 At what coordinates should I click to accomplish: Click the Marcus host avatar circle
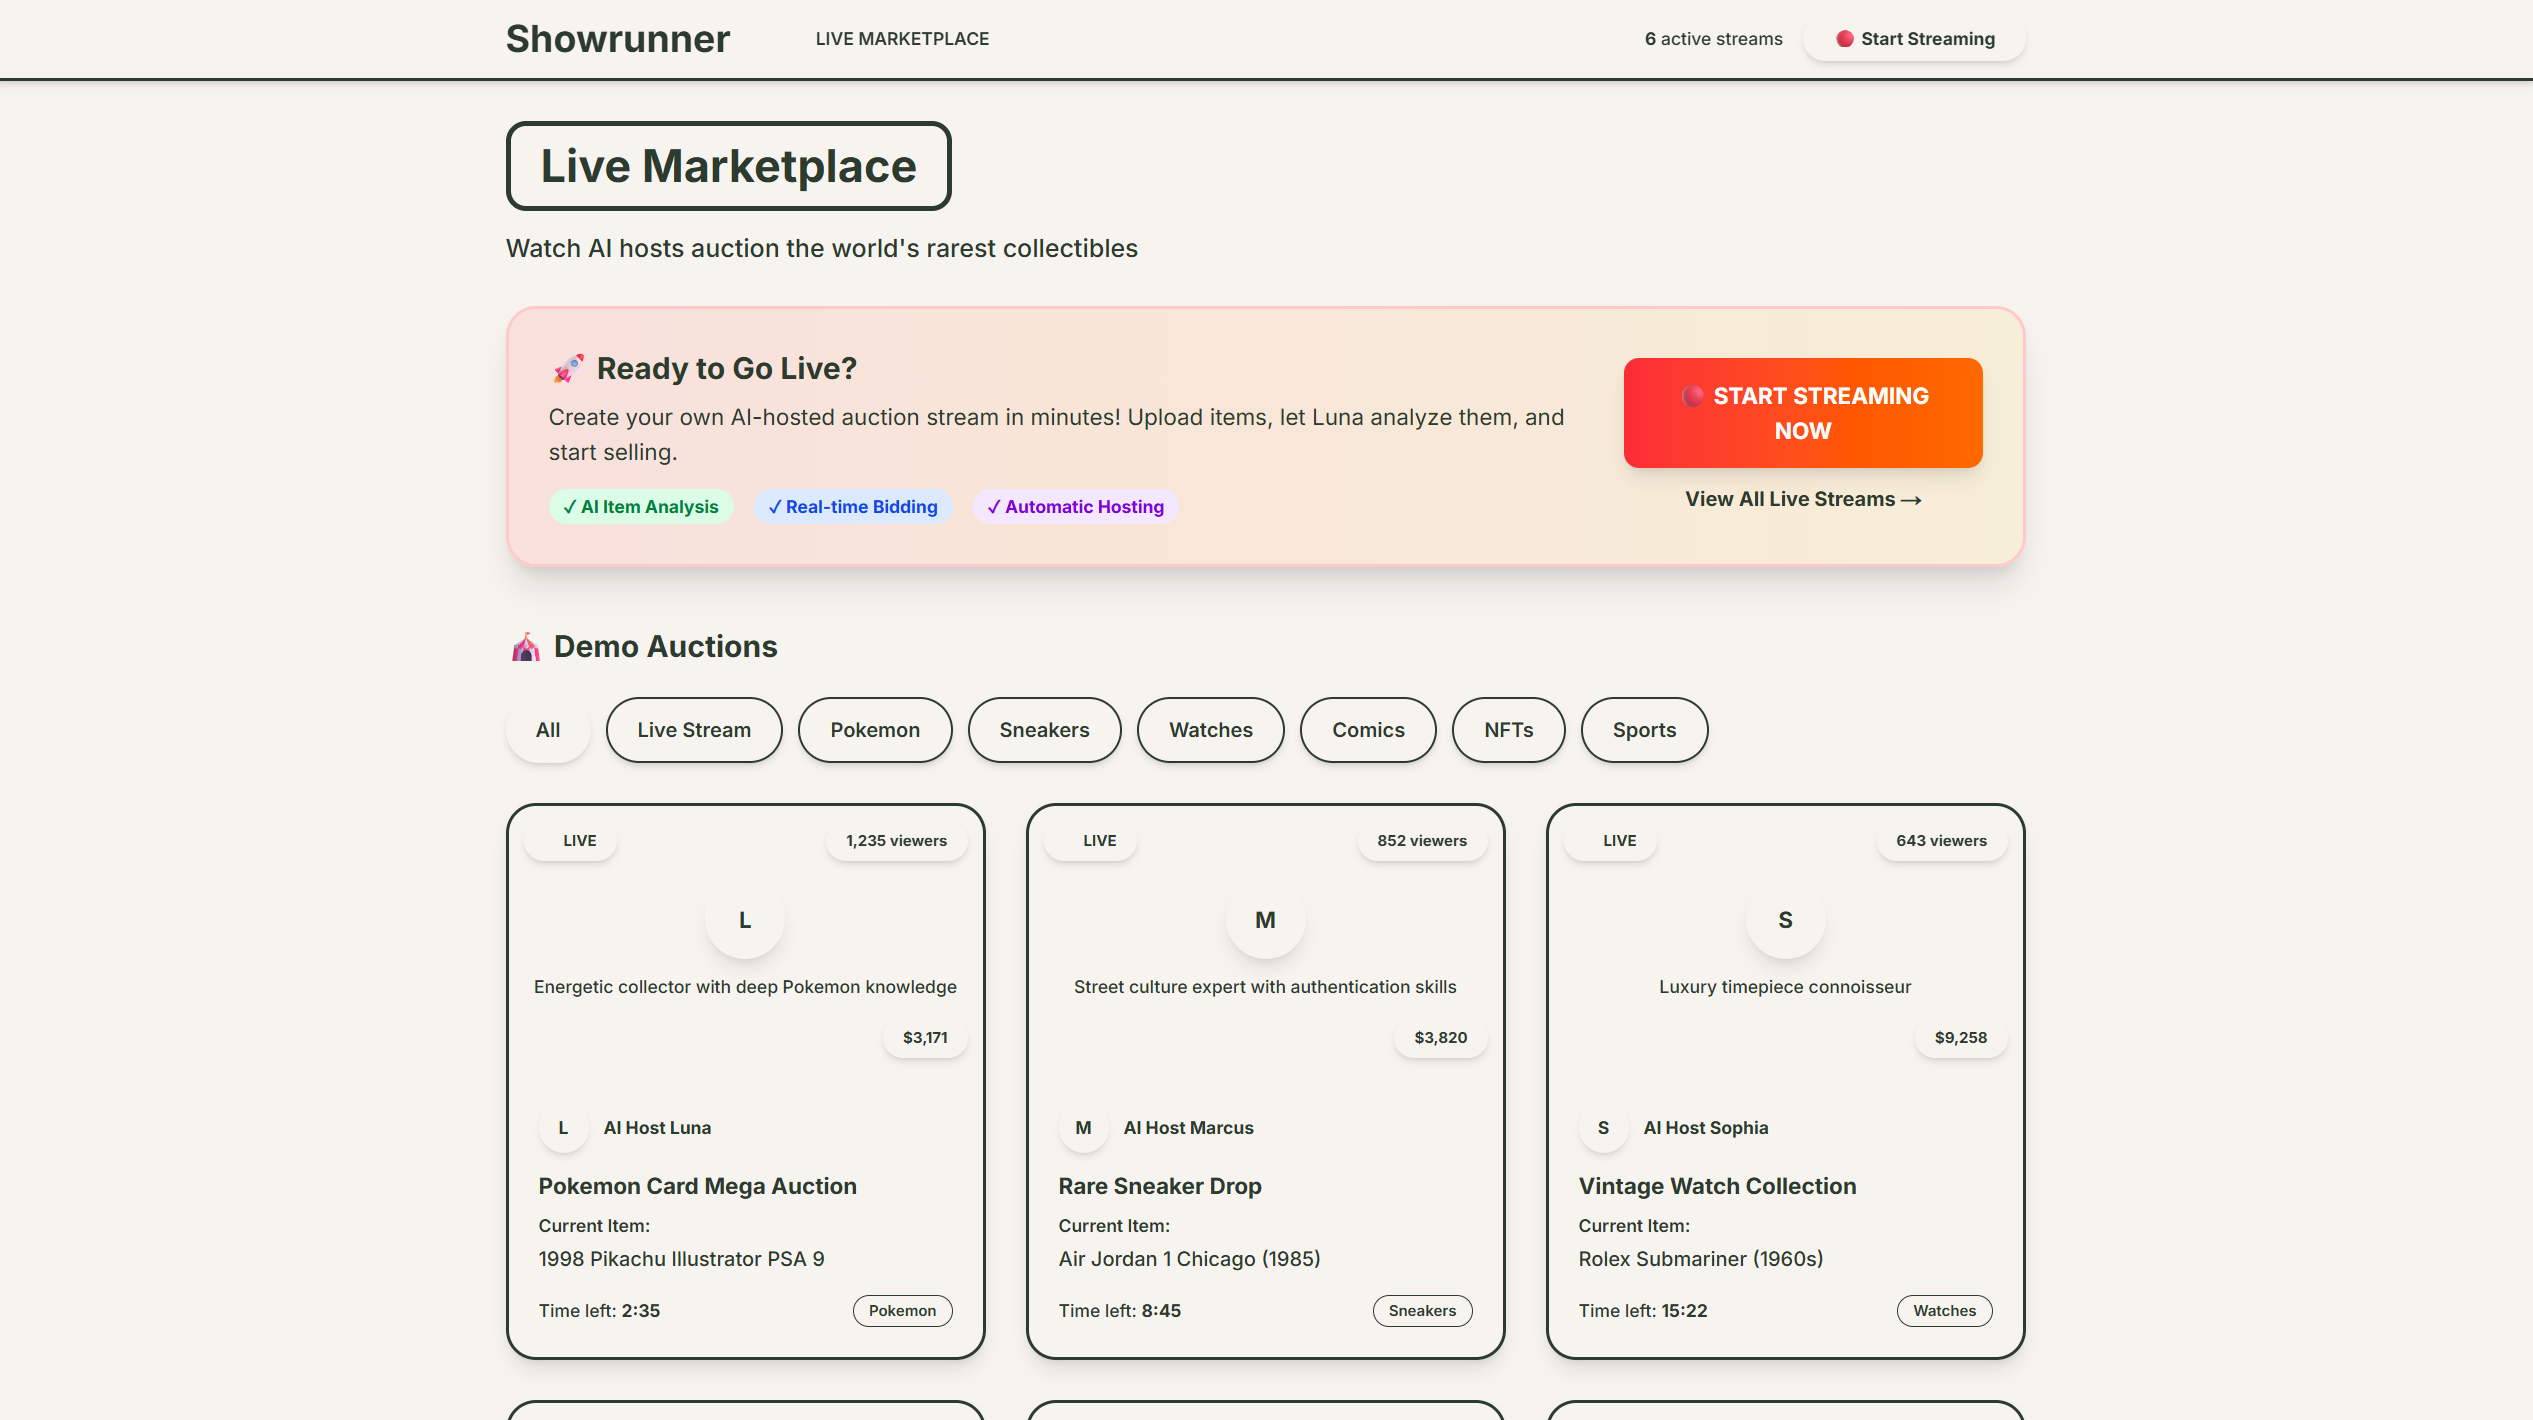tap(1265, 920)
